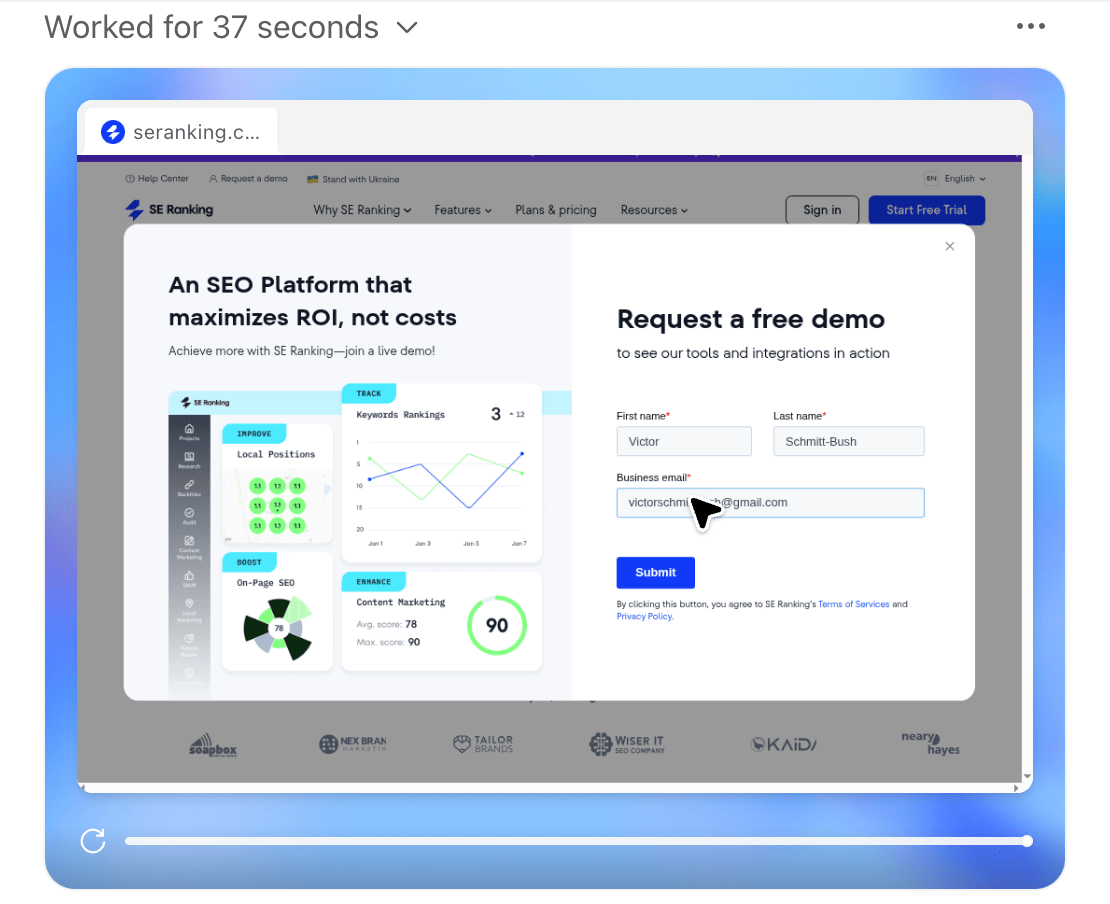This screenshot has width=1110, height=904.
Task: Click the TRACK label tag
Action: (x=369, y=394)
